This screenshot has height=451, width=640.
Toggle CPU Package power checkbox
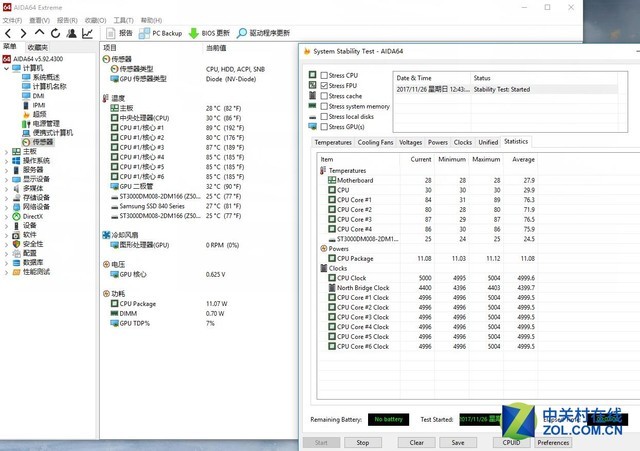coord(332,259)
